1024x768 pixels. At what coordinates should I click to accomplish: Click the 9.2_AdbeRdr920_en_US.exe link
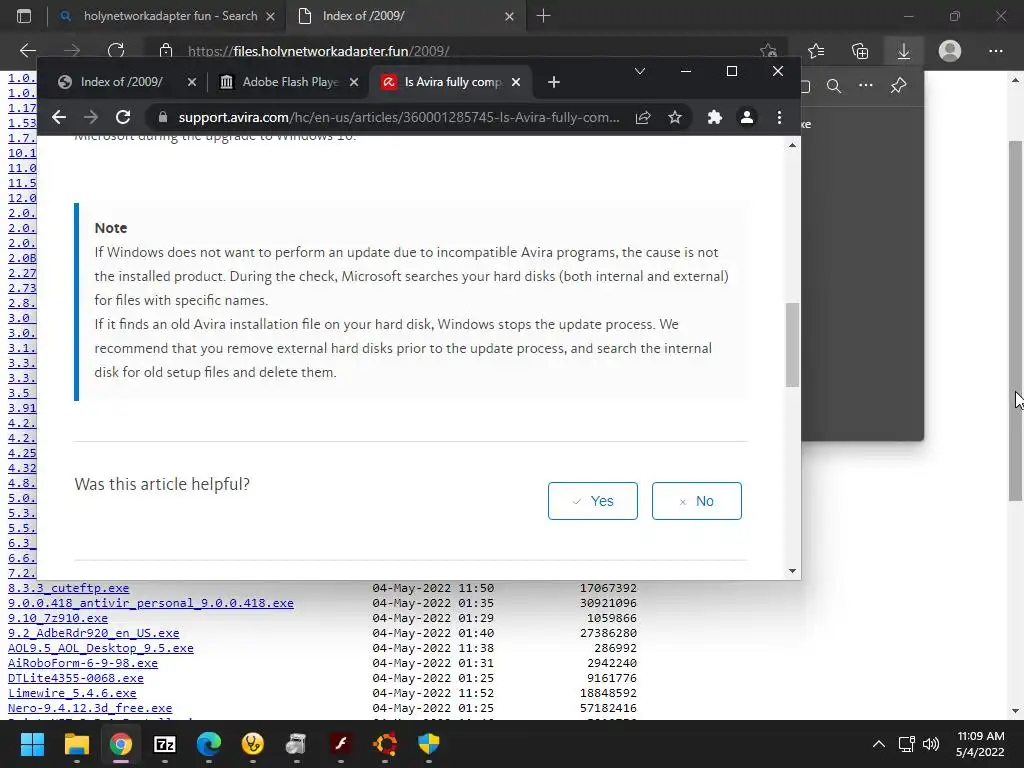click(x=93, y=633)
